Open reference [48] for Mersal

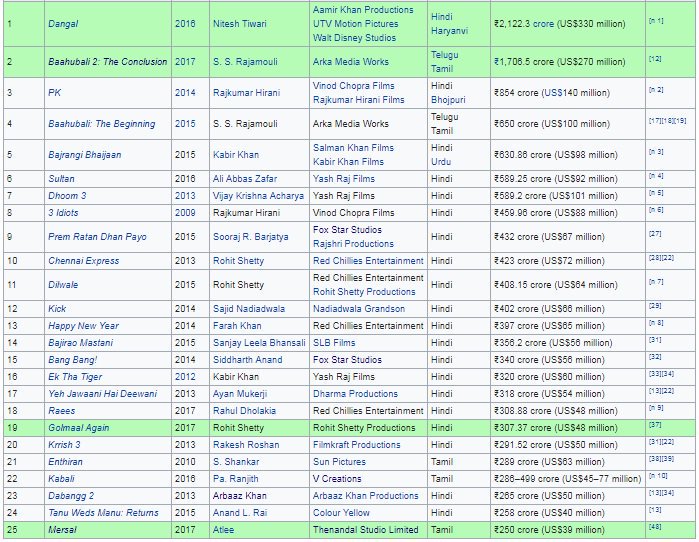pyautogui.click(x=655, y=526)
